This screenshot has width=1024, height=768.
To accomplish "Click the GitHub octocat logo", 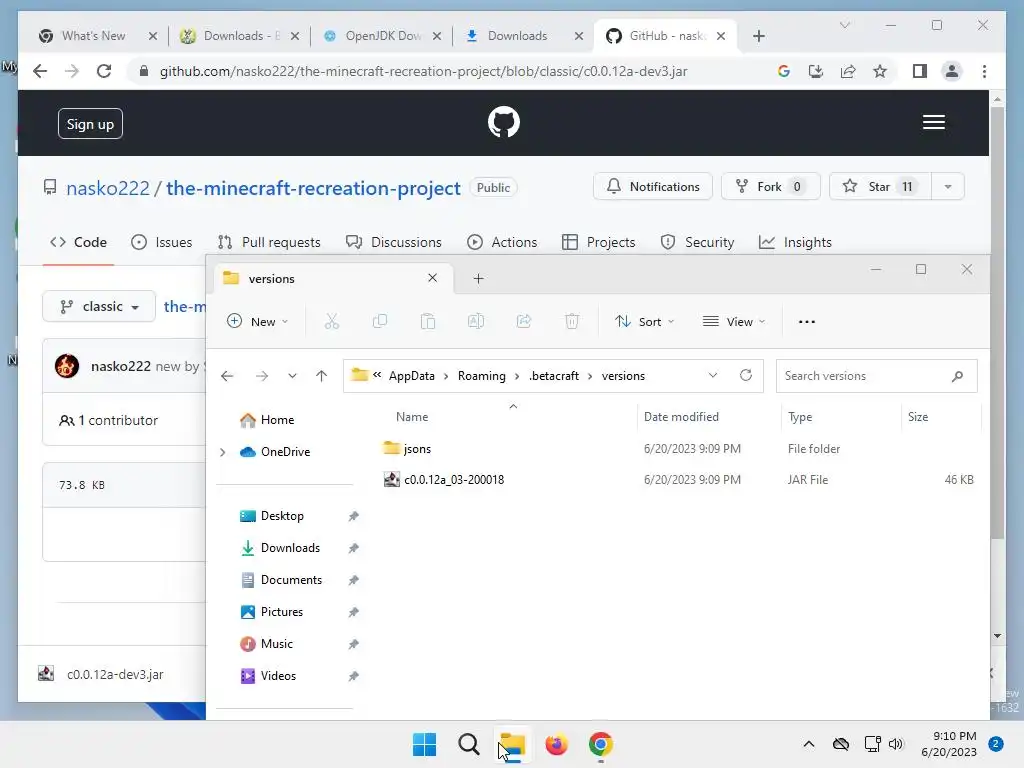I will (504, 122).
